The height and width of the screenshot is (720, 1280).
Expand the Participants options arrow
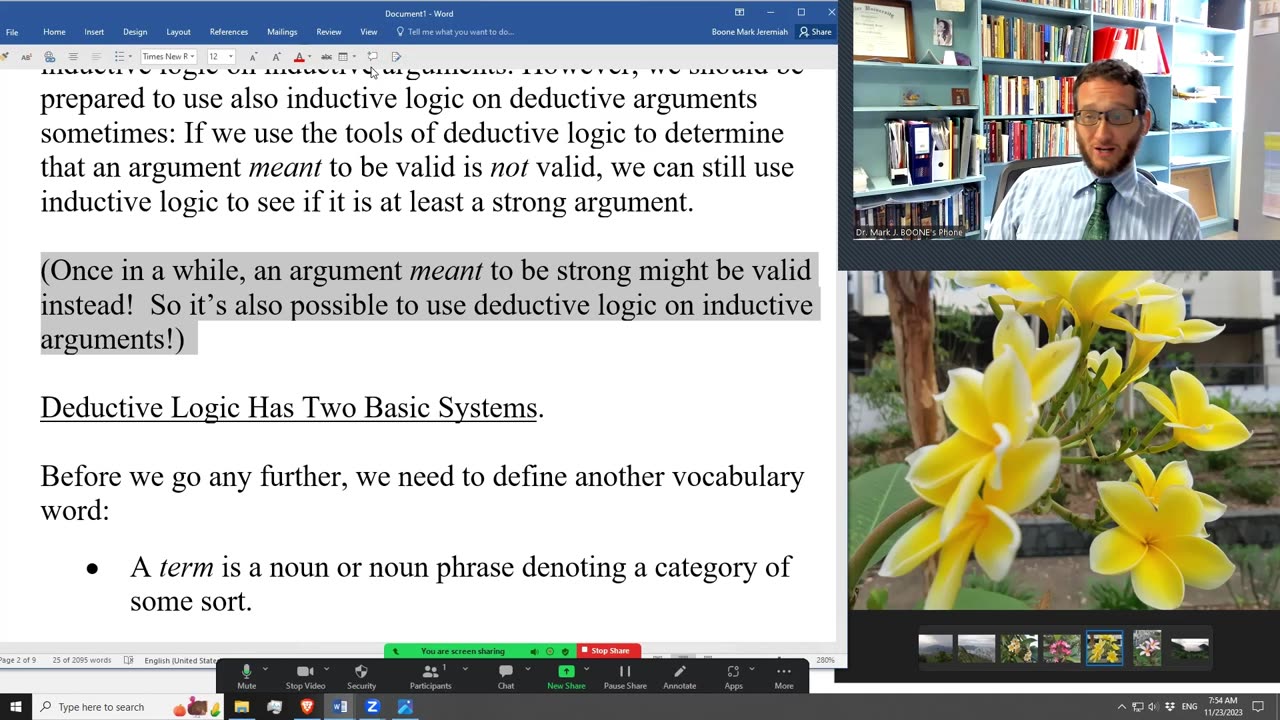465,669
